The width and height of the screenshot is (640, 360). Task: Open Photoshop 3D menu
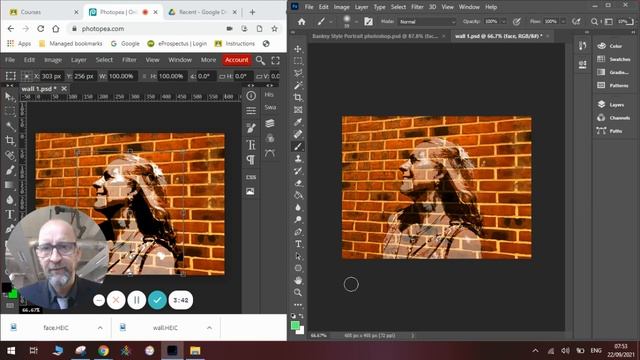(x=433, y=7)
